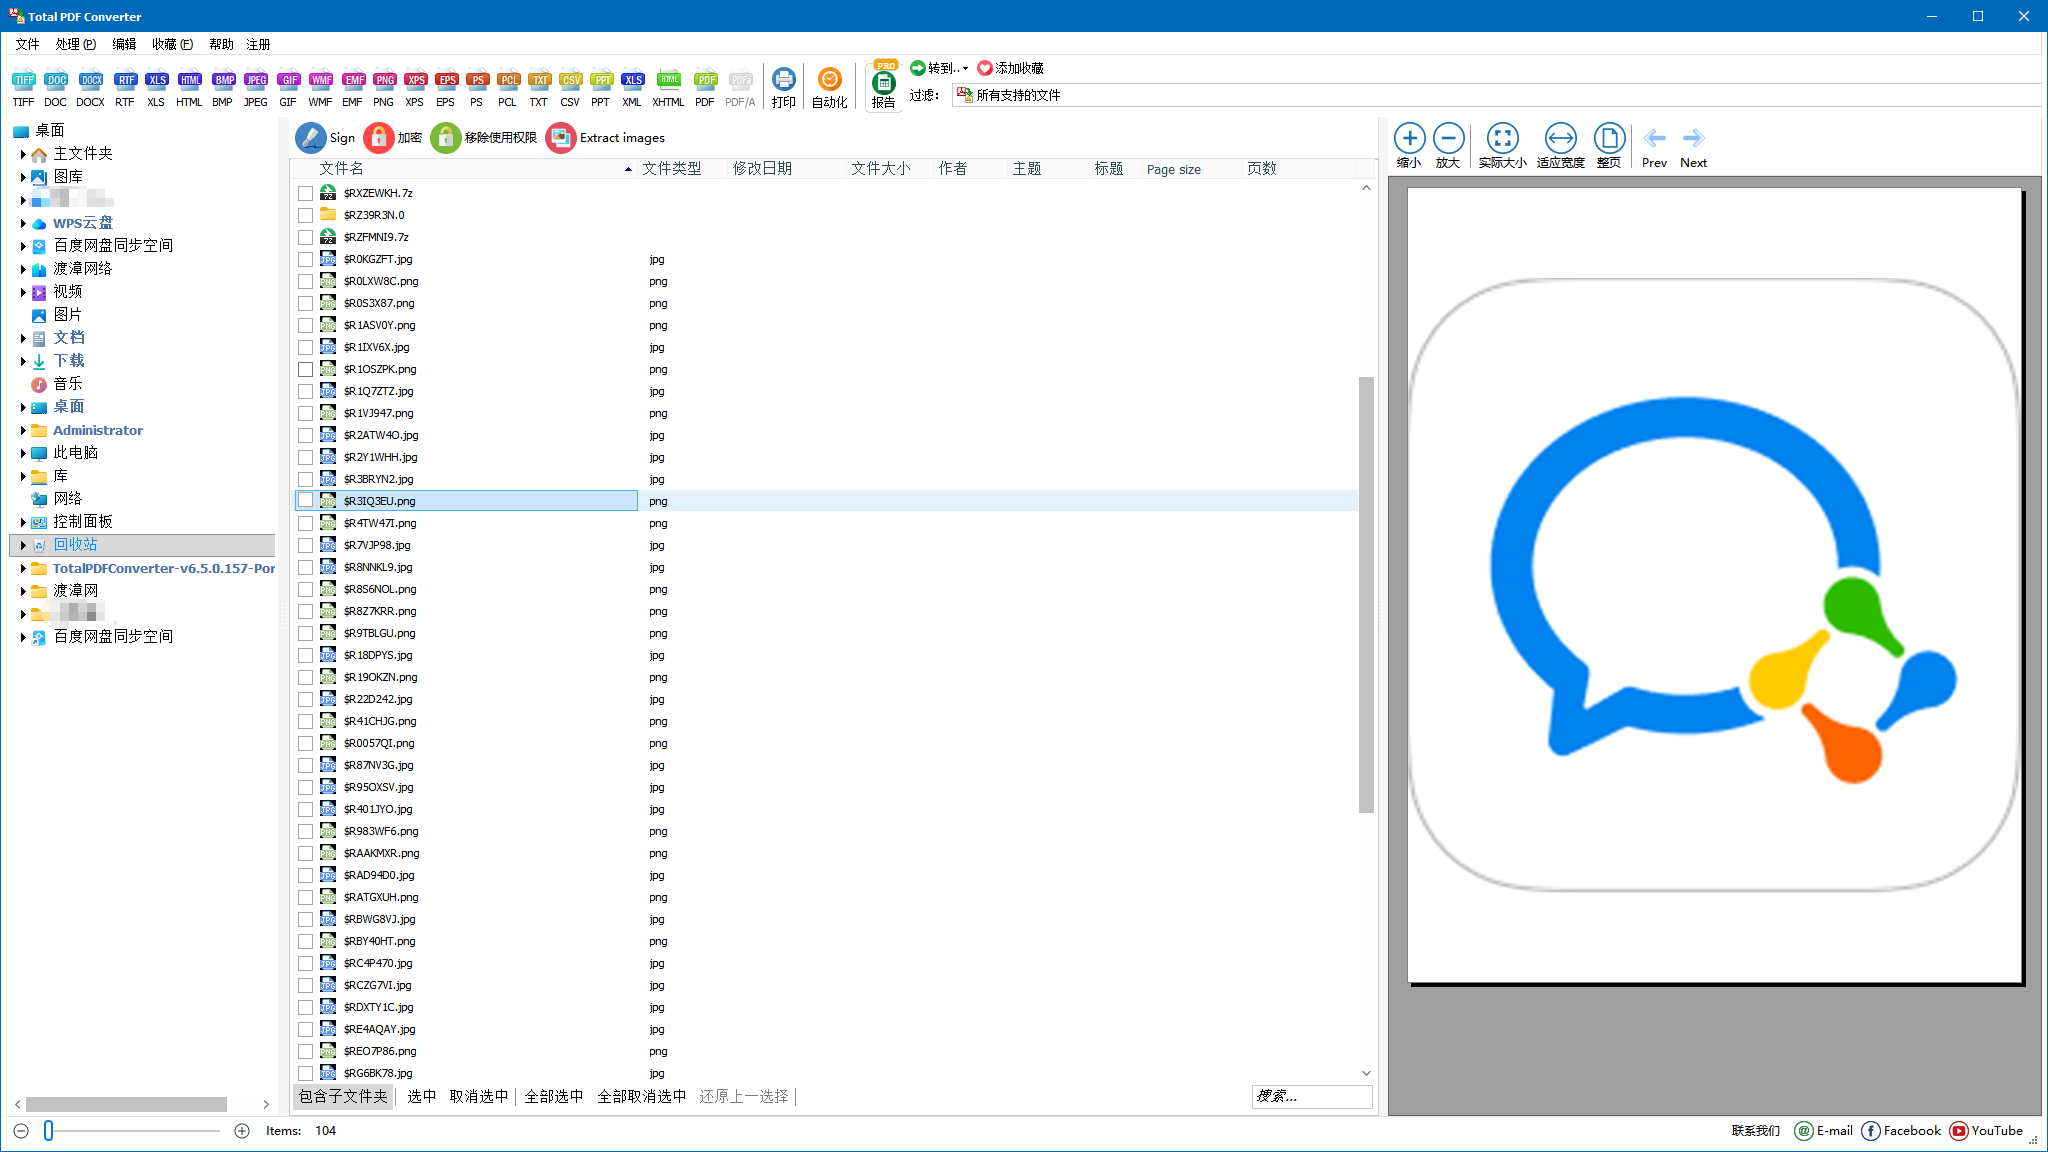Expand the WPS云盘 tree node

click(23, 223)
